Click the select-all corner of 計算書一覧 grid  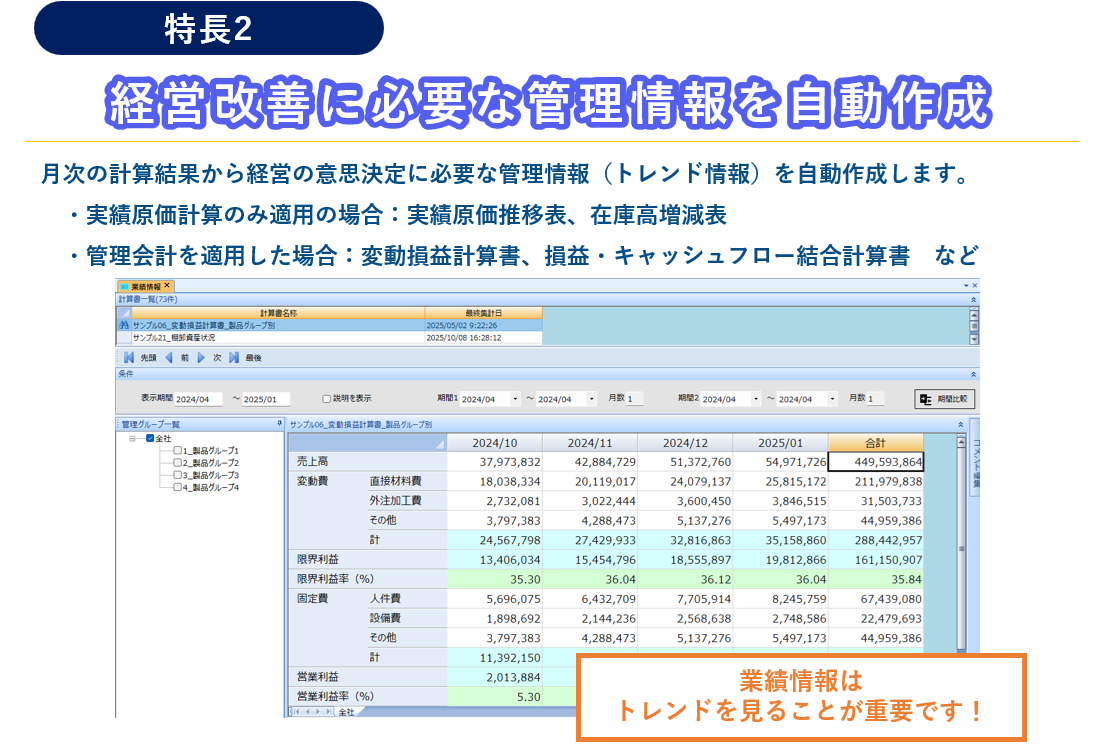(124, 313)
